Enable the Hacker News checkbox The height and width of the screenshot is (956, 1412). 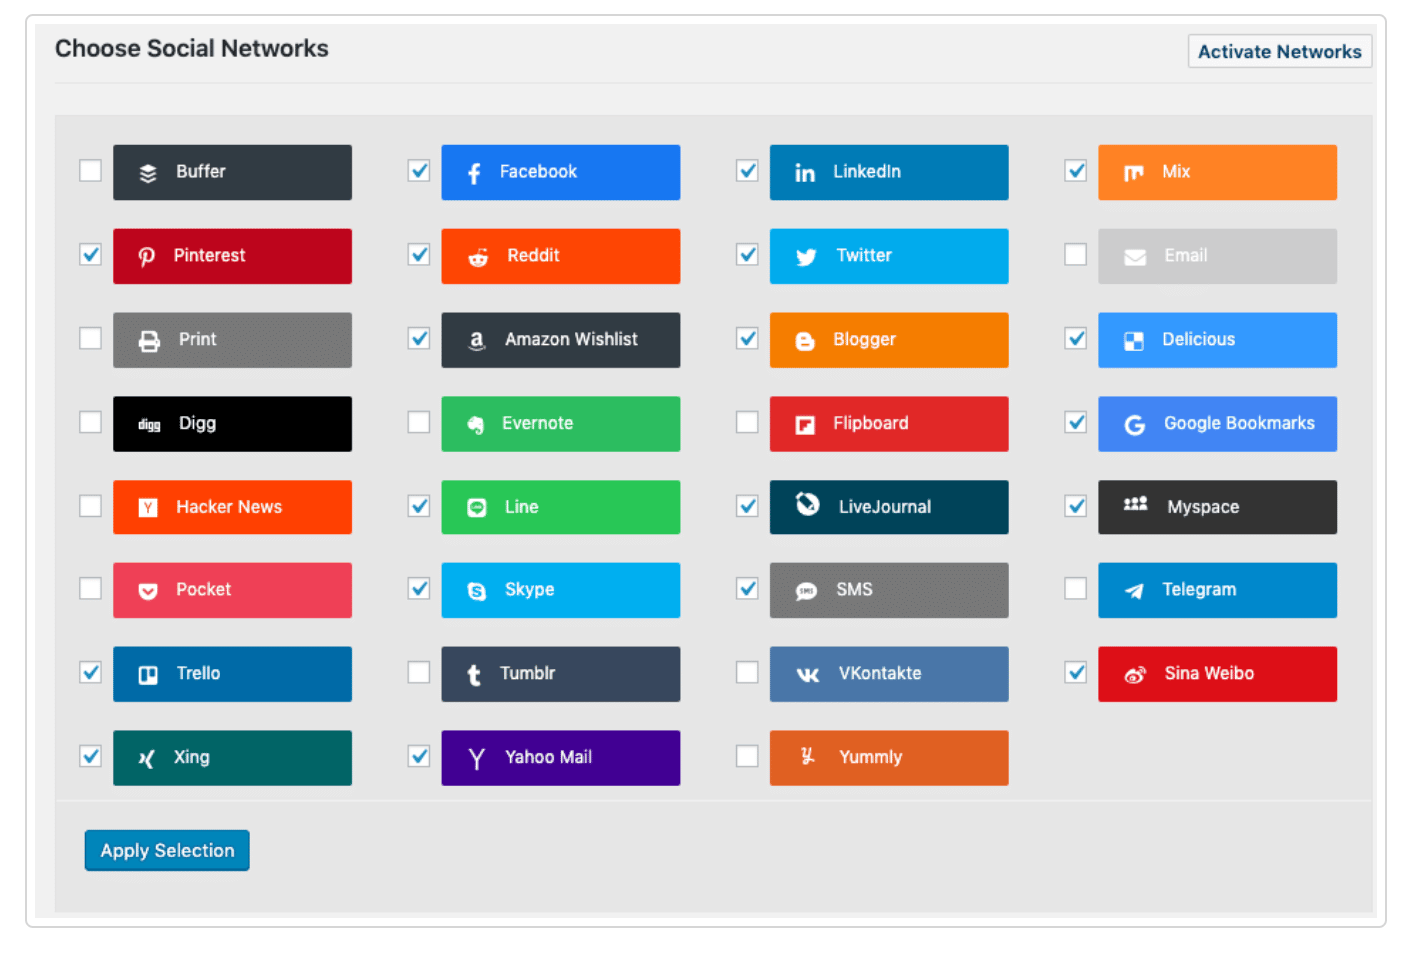91,507
